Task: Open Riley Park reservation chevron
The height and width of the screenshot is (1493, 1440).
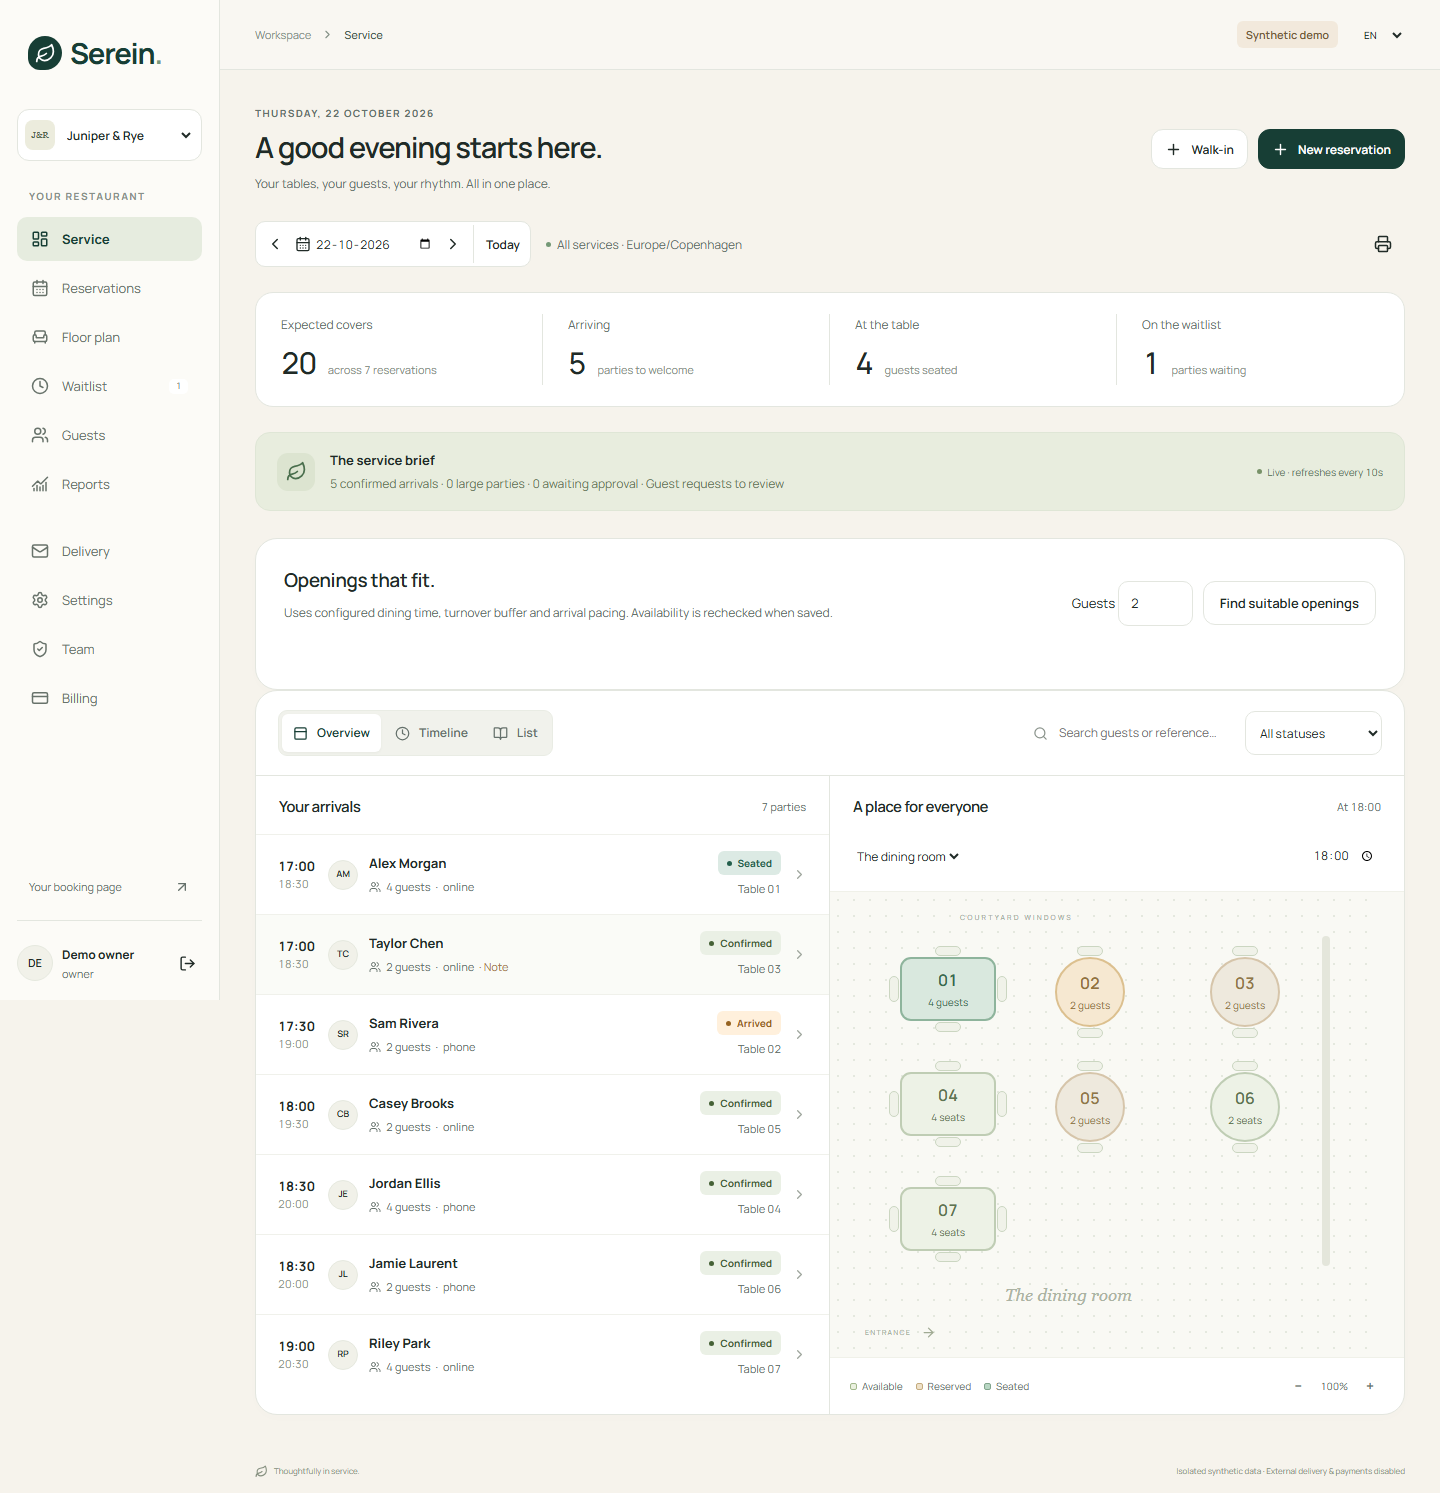Action: click(799, 1354)
